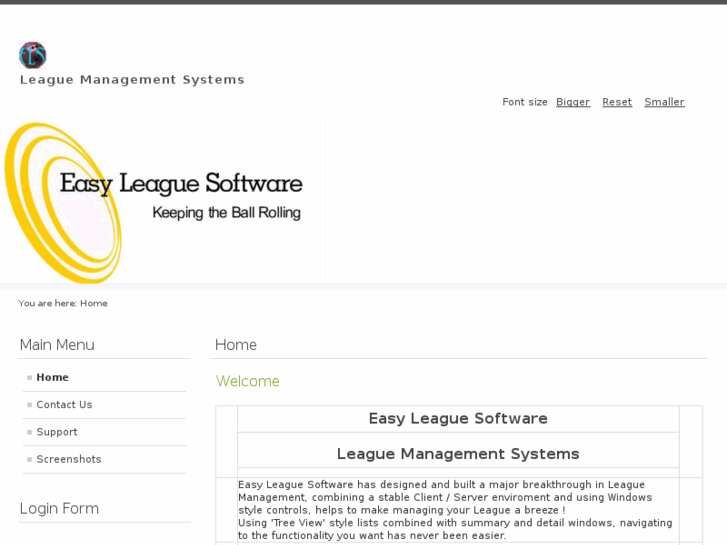727x545 pixels.
Task: Click the paragraph beginning 'Easy League Software has designed'
Action: [x=455, y=510]
